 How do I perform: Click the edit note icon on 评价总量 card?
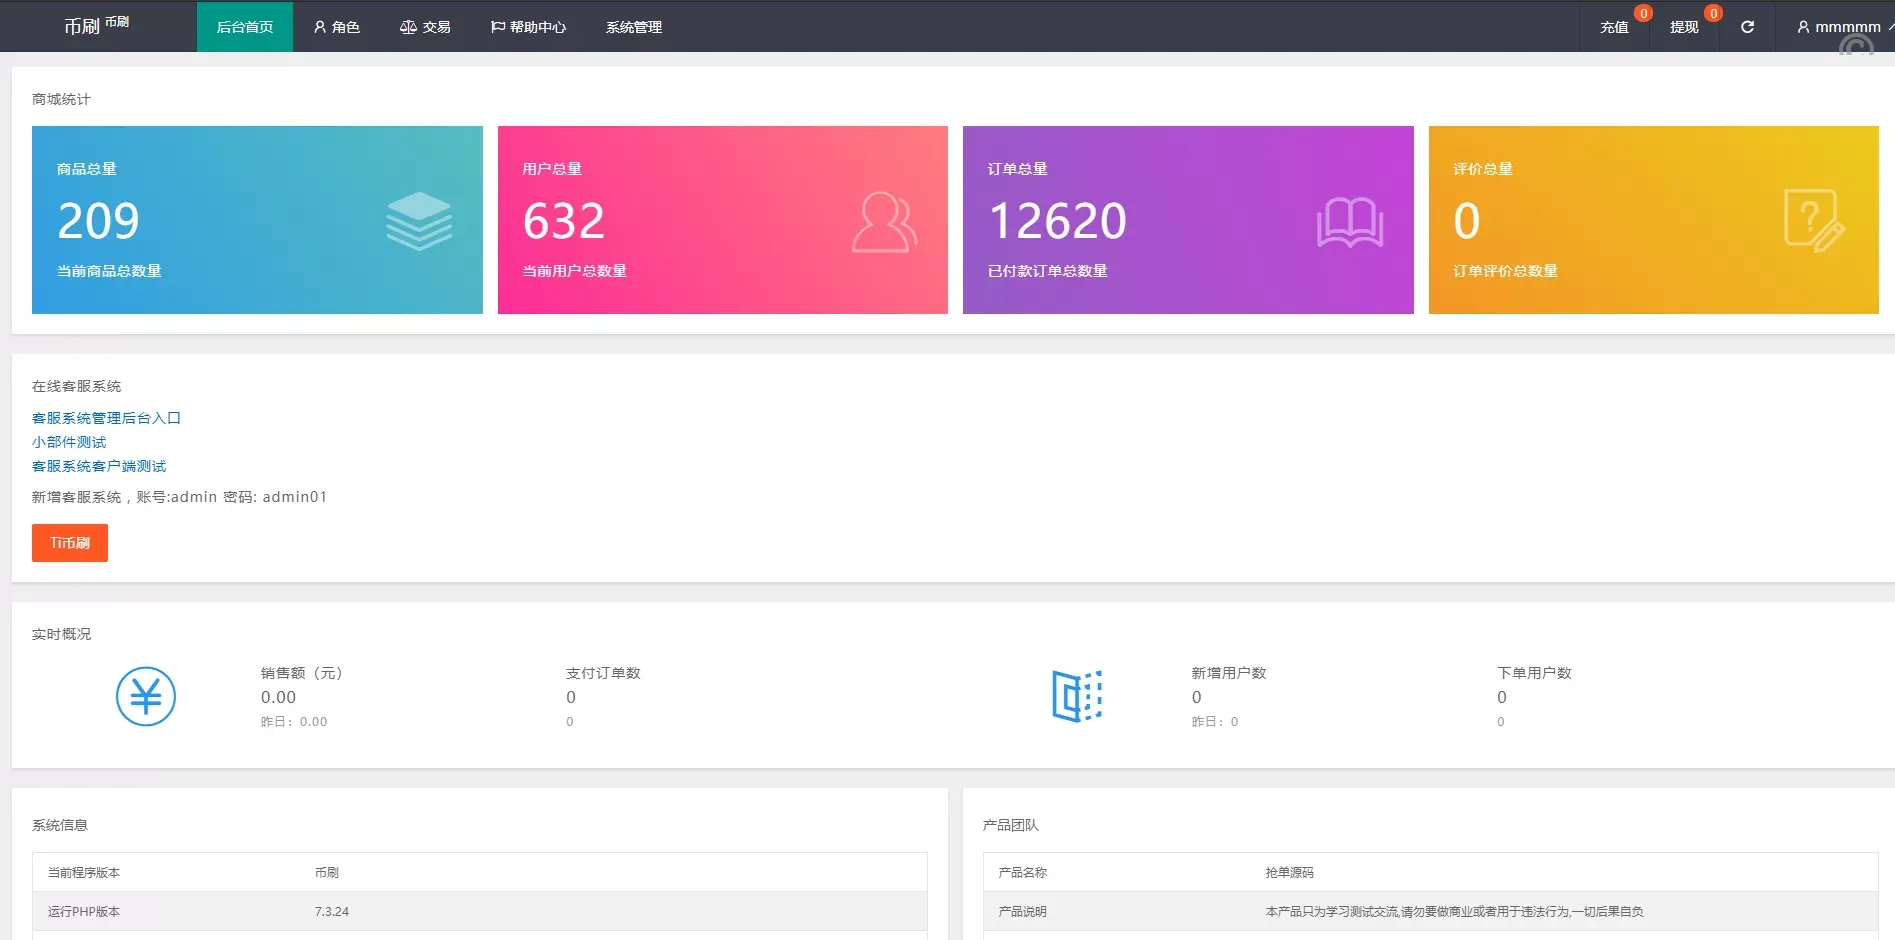[1813, 221]
